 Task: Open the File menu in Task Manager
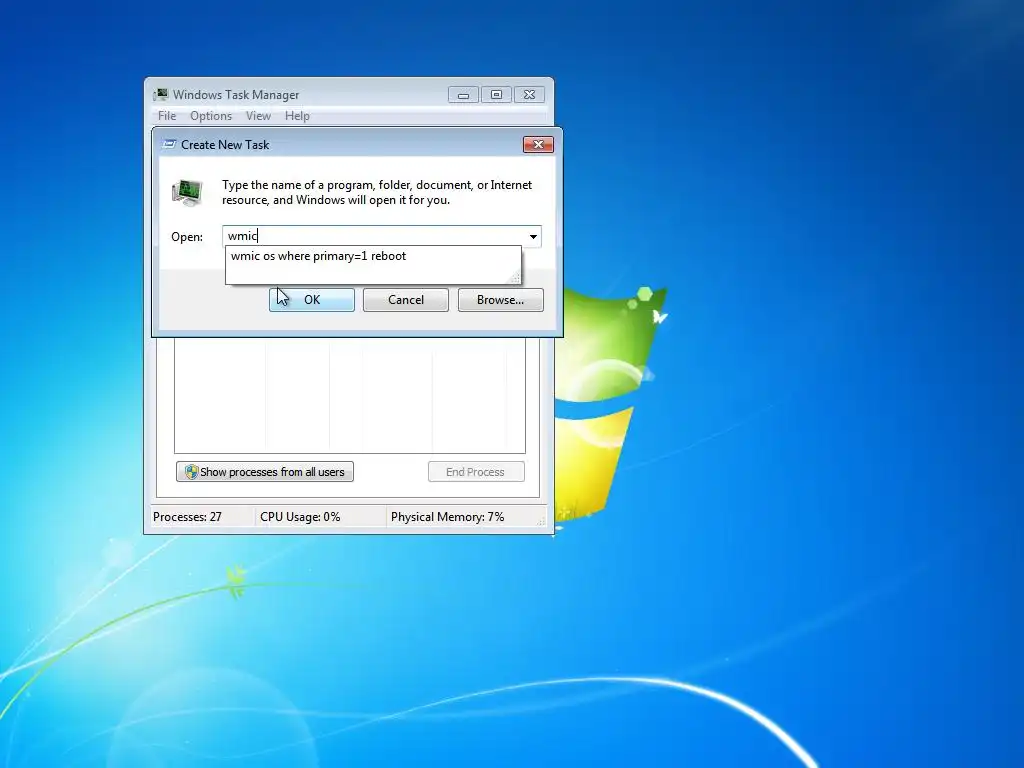coord(167,116)
